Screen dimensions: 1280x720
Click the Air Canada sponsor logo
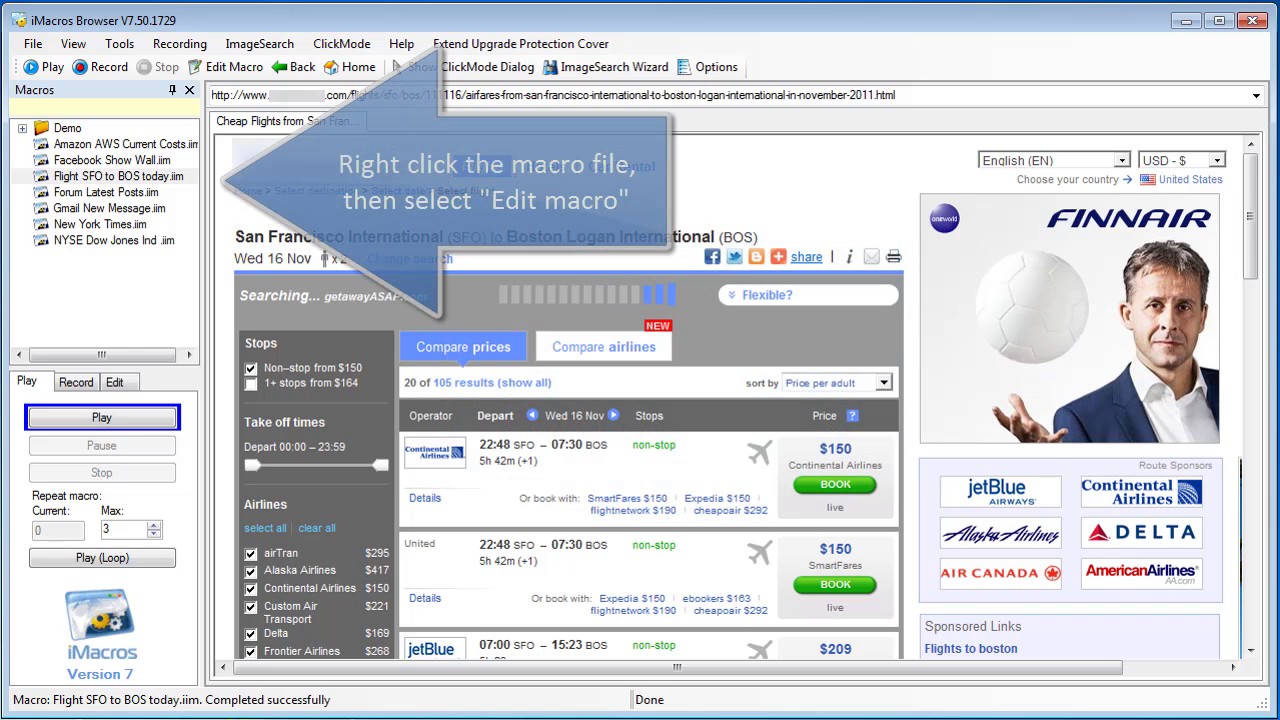click(x=1000, y=573)
